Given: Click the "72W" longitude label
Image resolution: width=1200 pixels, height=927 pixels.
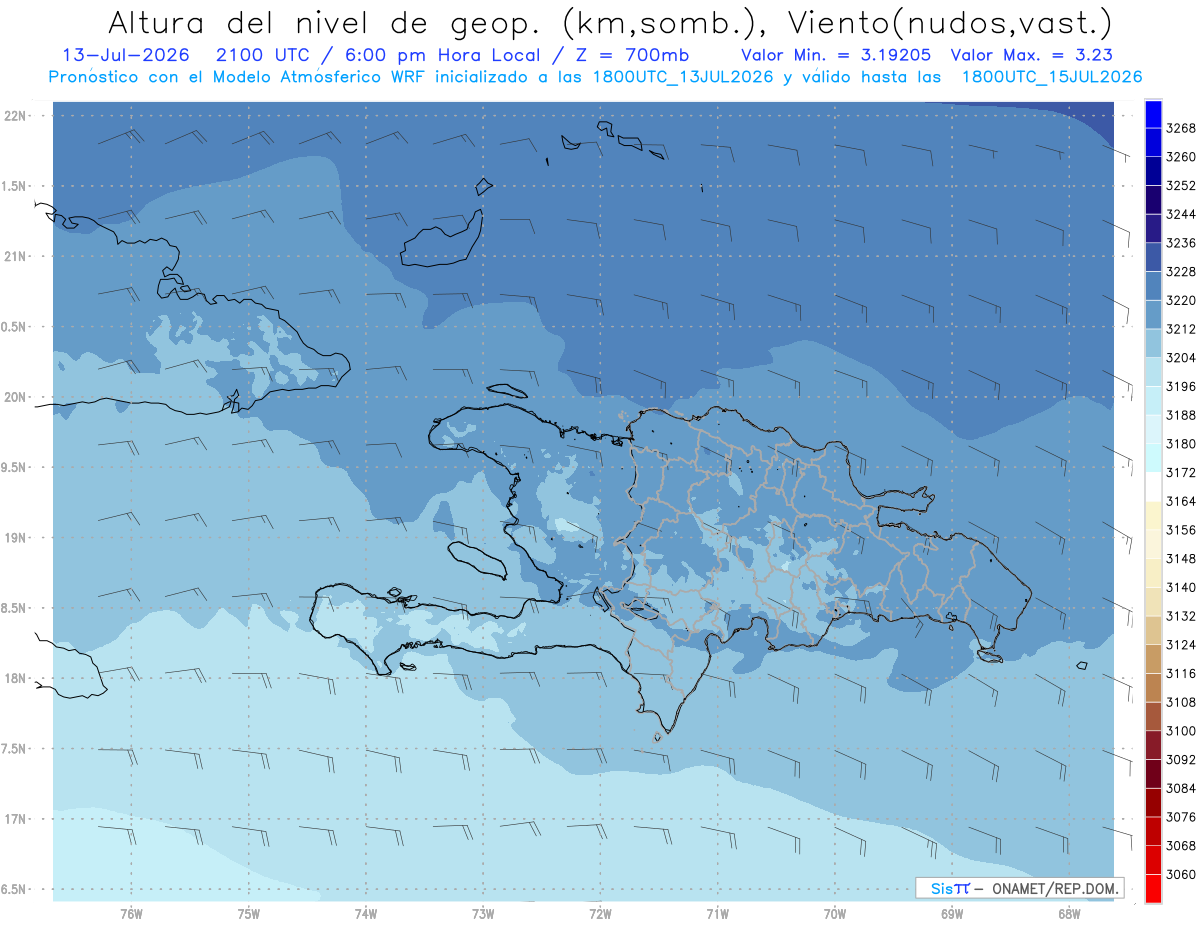Looking at the screenshot, I should tap(601, 913).
